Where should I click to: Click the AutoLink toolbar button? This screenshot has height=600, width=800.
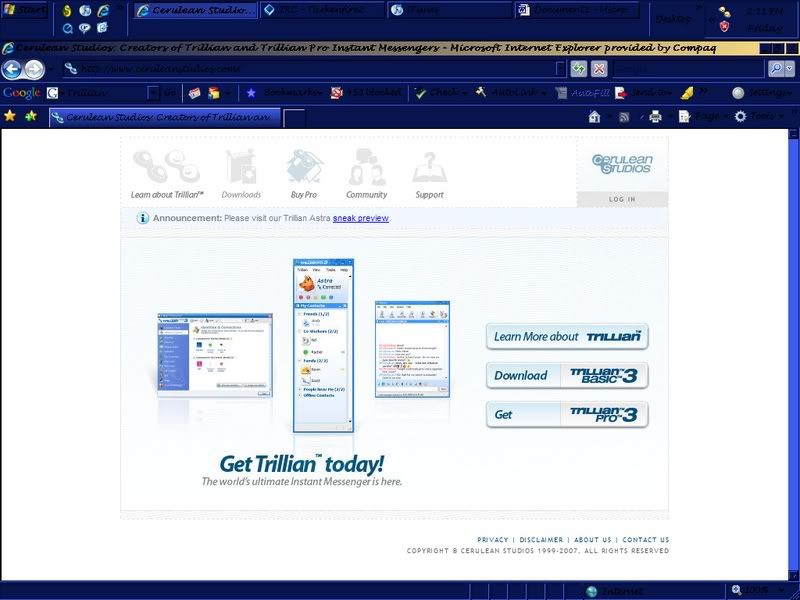coord(511,93)
